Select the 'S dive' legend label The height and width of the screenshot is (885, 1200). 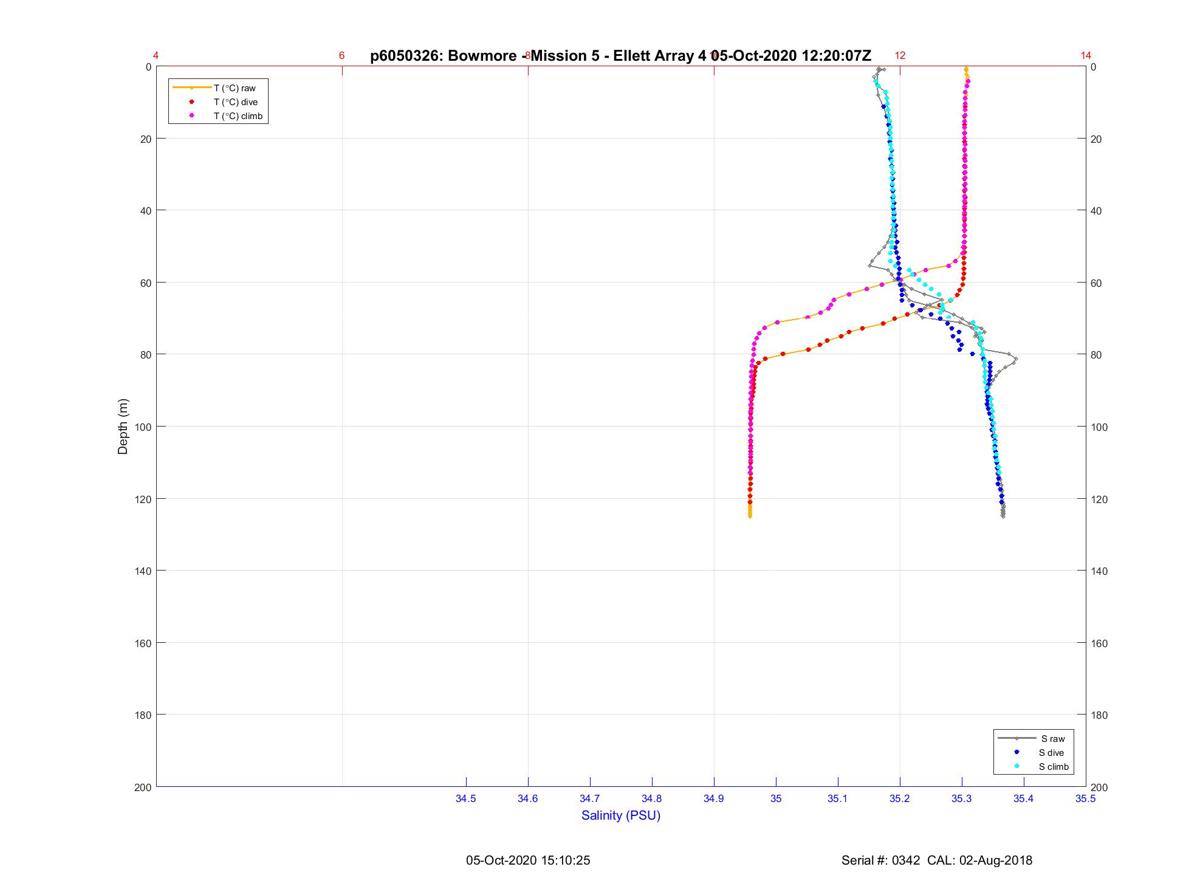1053,752
